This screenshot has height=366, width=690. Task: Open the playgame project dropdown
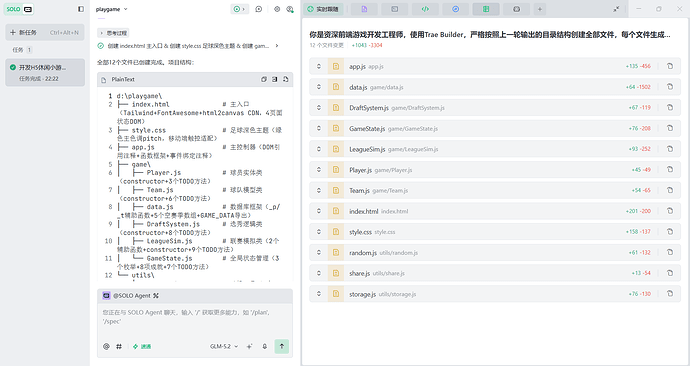pos(111,9)
